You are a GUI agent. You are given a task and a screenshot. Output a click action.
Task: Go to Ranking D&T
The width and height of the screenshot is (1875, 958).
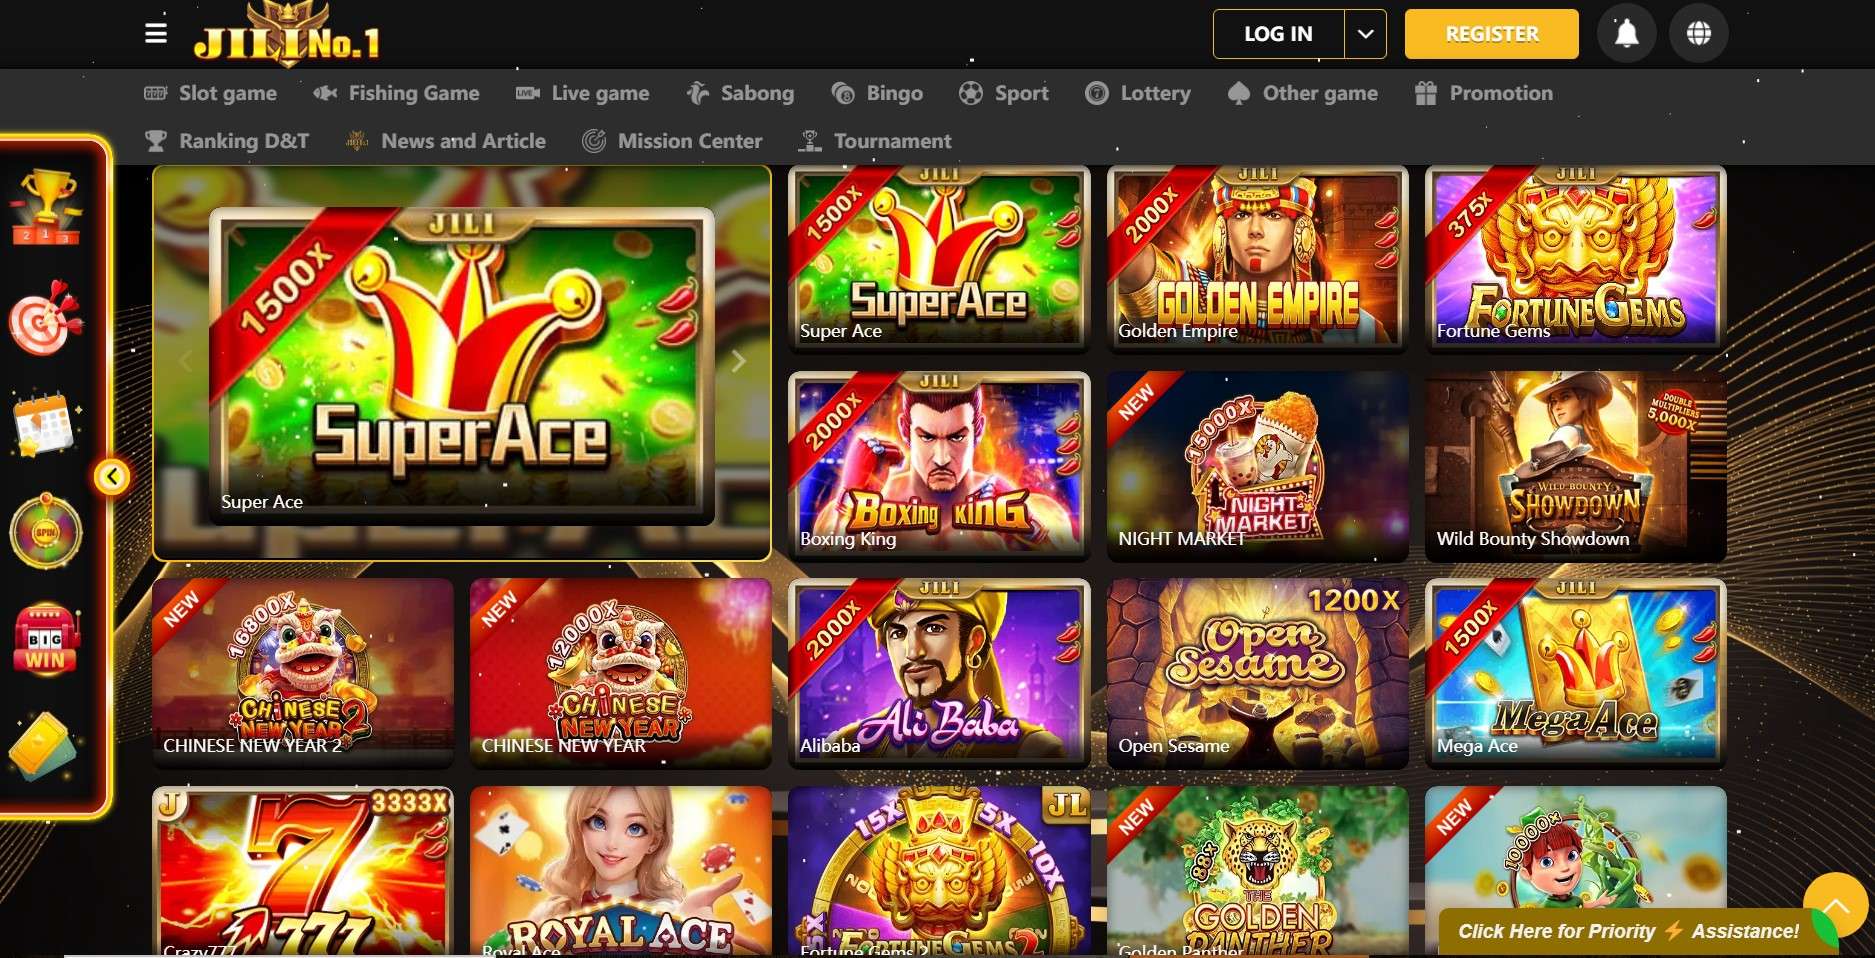pyautogui.click(x=227, y=141)
